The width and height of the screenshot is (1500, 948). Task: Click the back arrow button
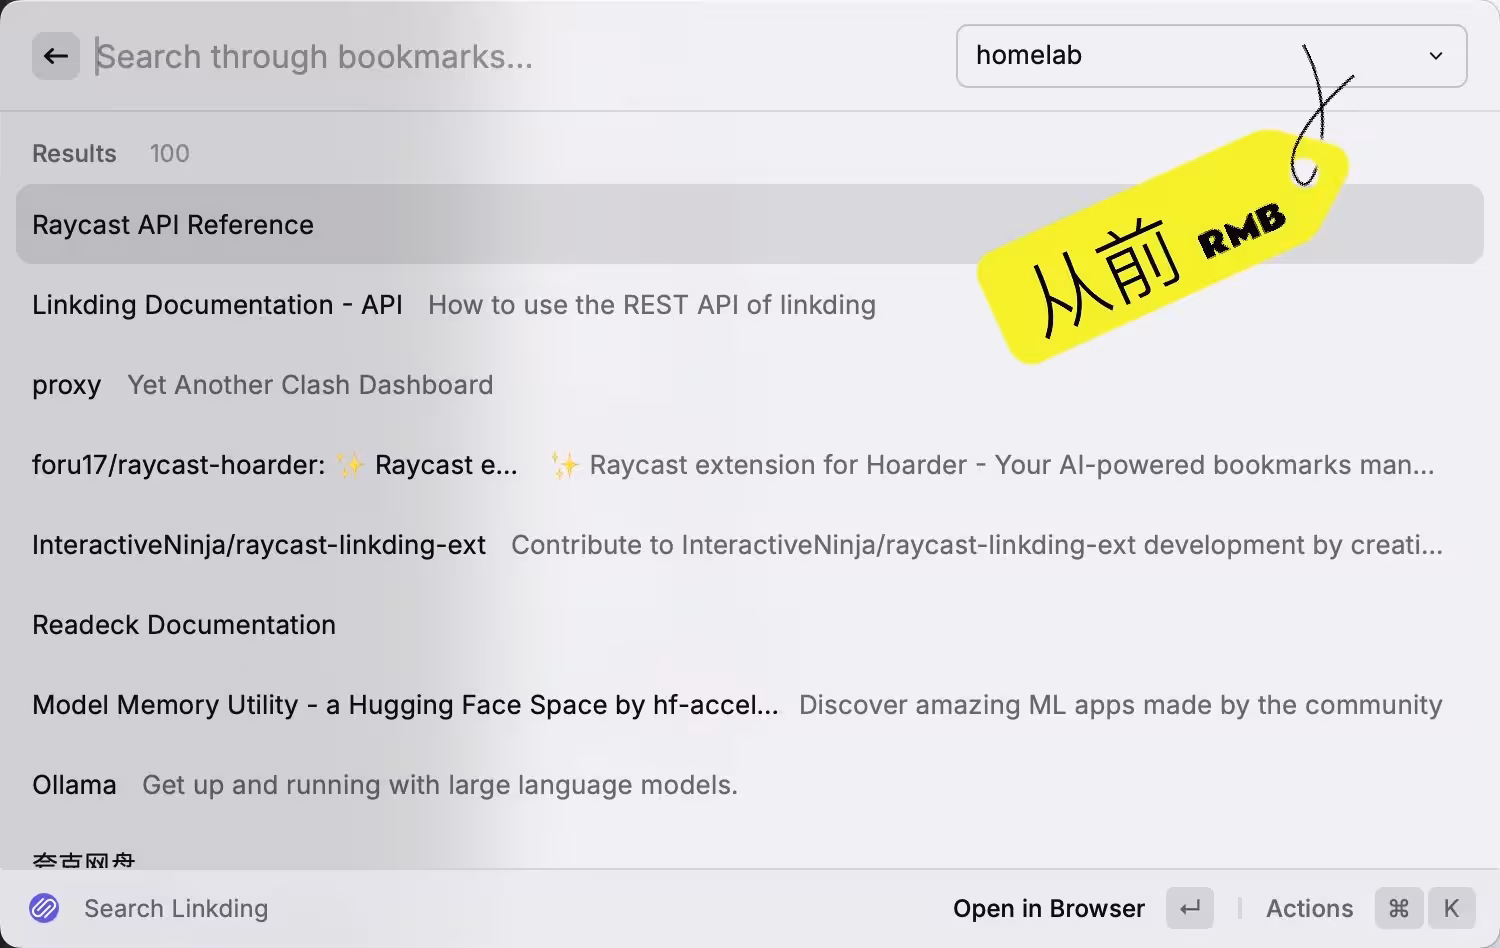coord(56,56)
